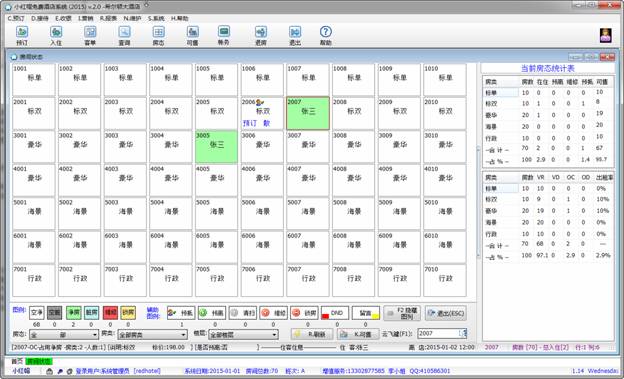Select room 6003 海景

tap(125, 247)
